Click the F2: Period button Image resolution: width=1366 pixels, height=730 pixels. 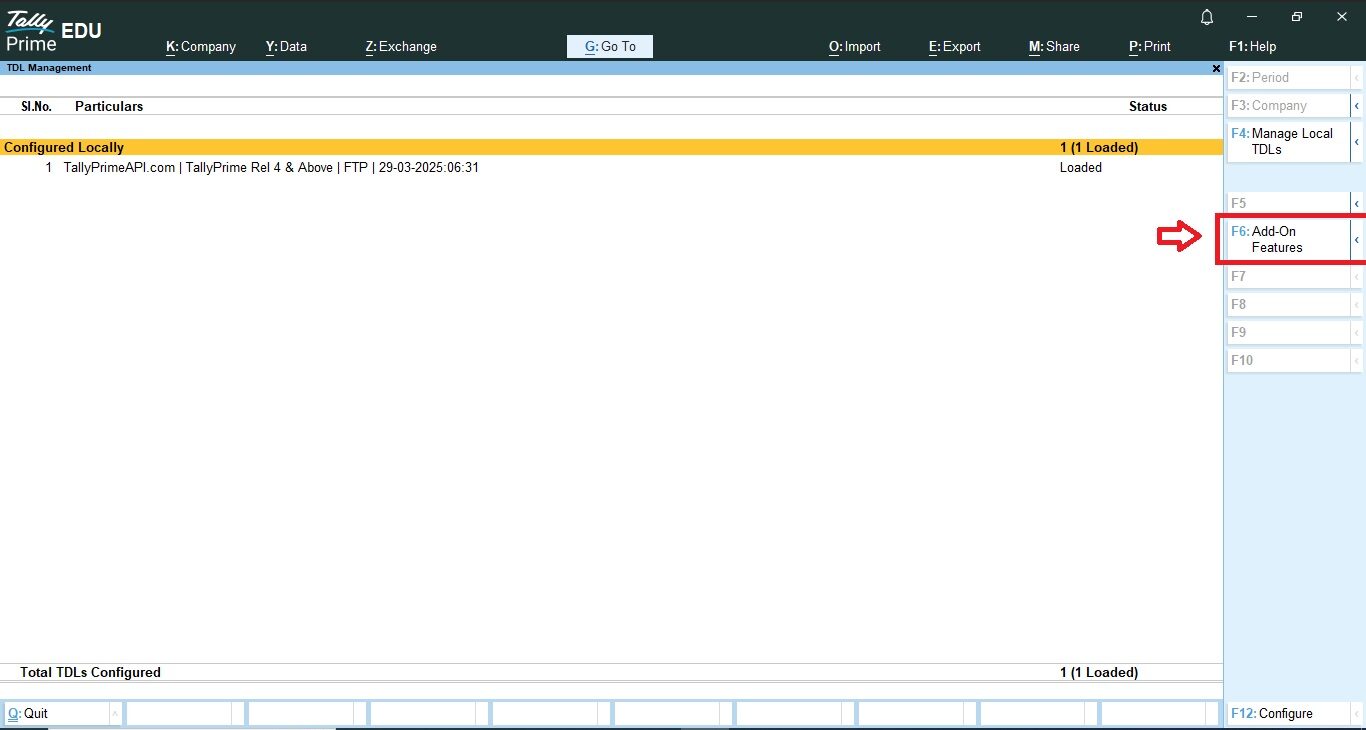1289,77
